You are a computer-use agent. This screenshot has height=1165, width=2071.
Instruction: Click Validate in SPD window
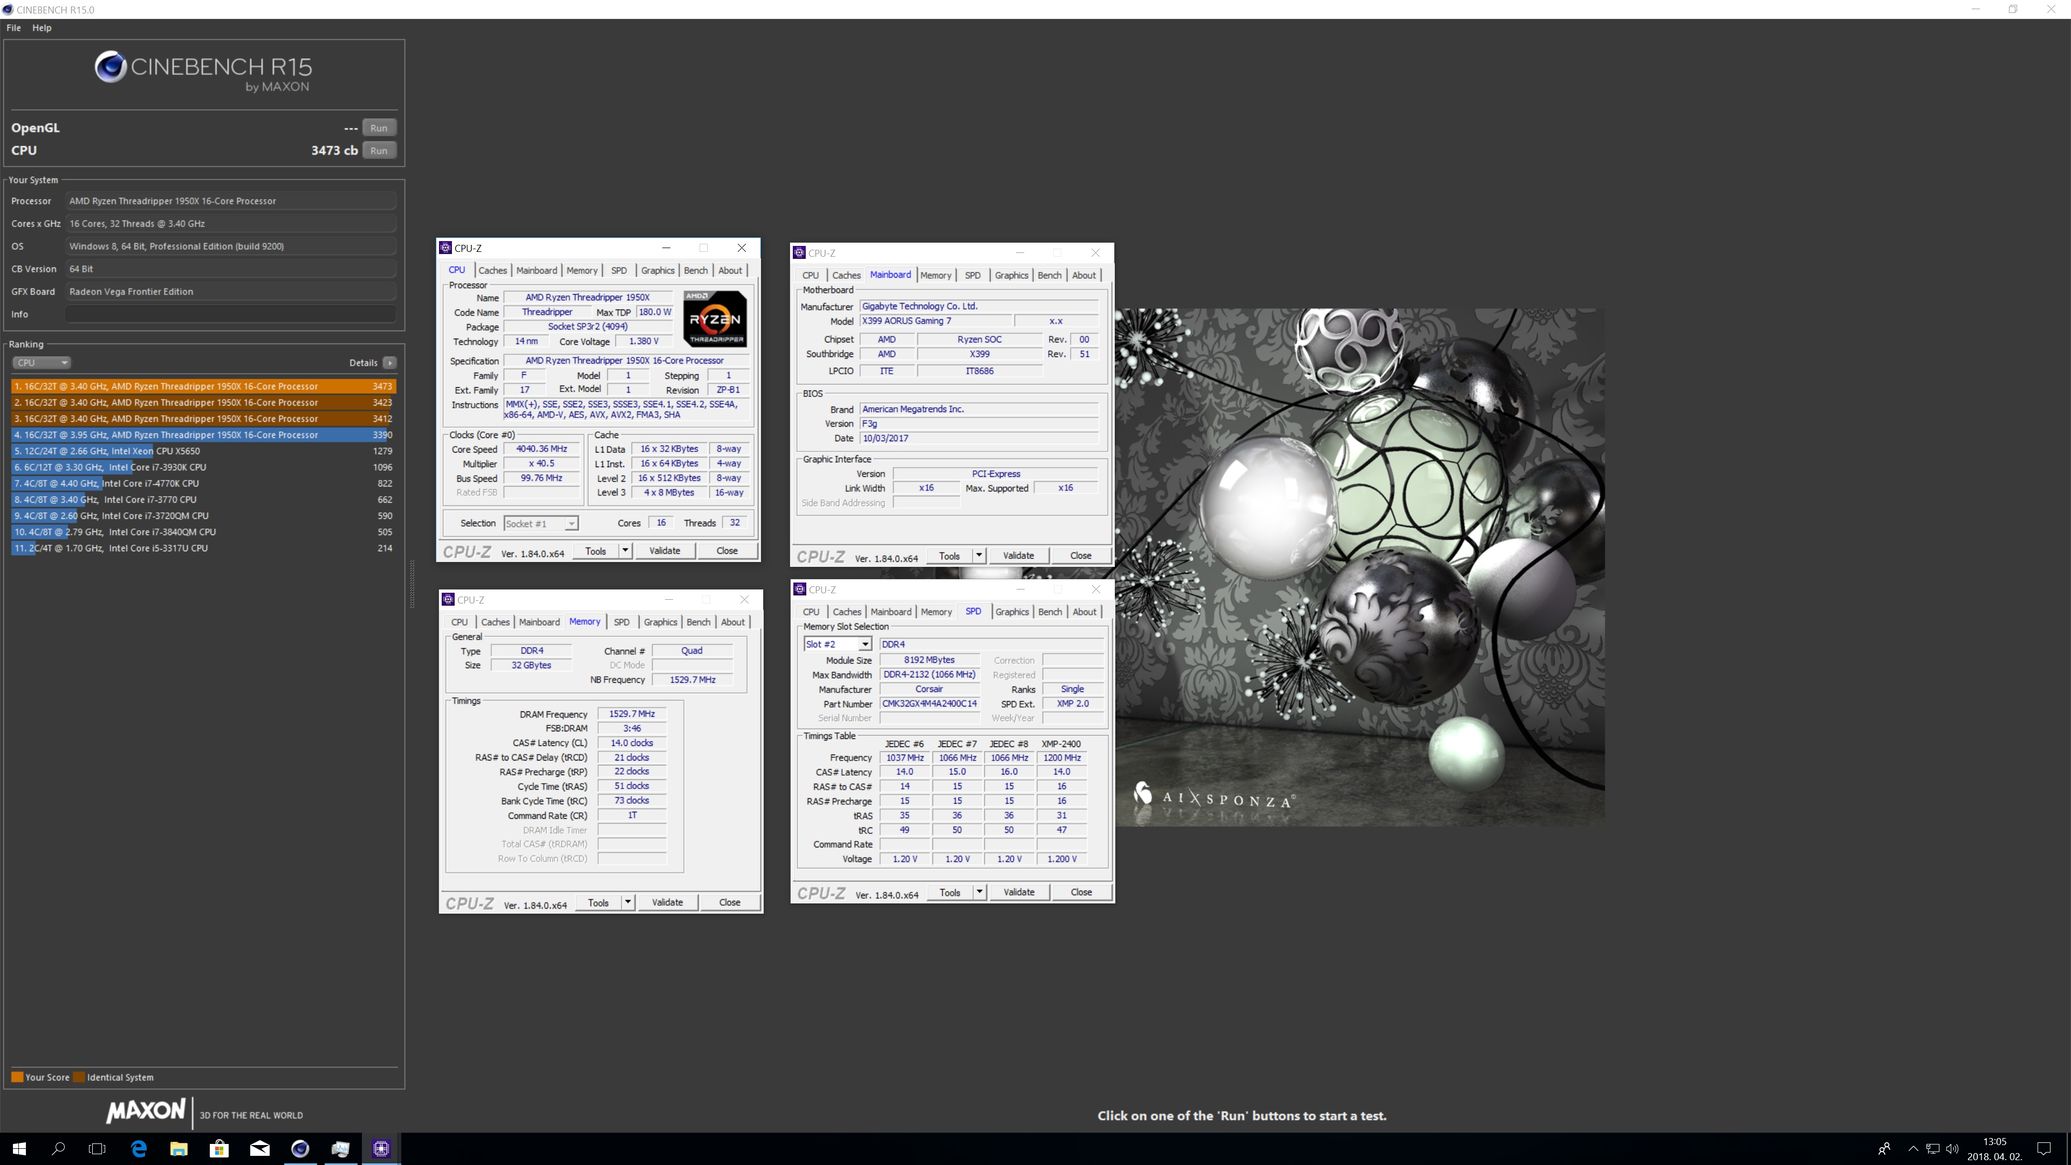[x=1019, y=893]
